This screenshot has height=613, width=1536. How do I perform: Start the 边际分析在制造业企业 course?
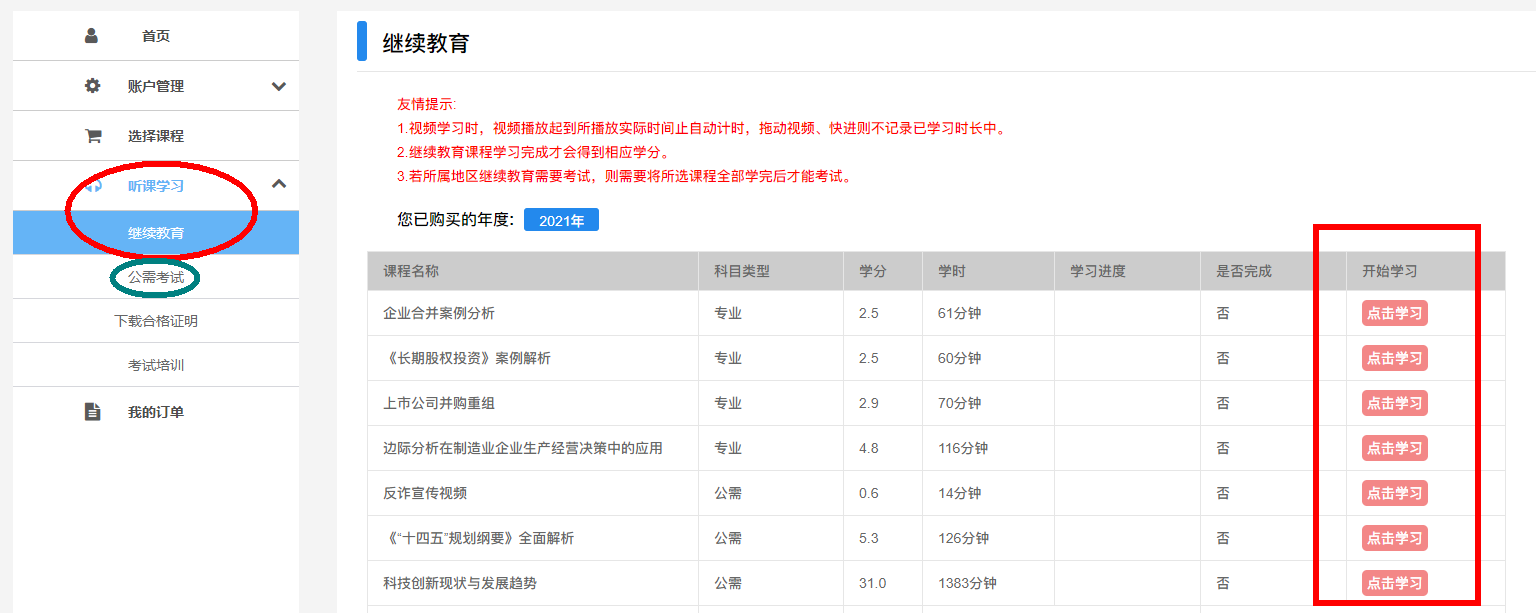pos(1394,448)
